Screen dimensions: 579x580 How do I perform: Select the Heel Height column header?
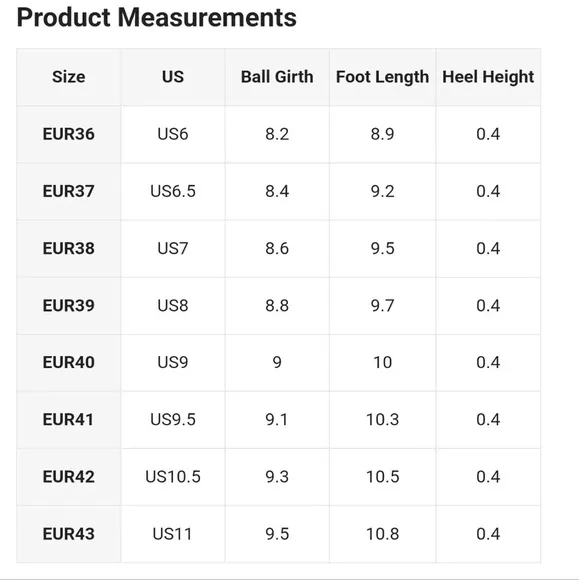[x=488, y=77]
